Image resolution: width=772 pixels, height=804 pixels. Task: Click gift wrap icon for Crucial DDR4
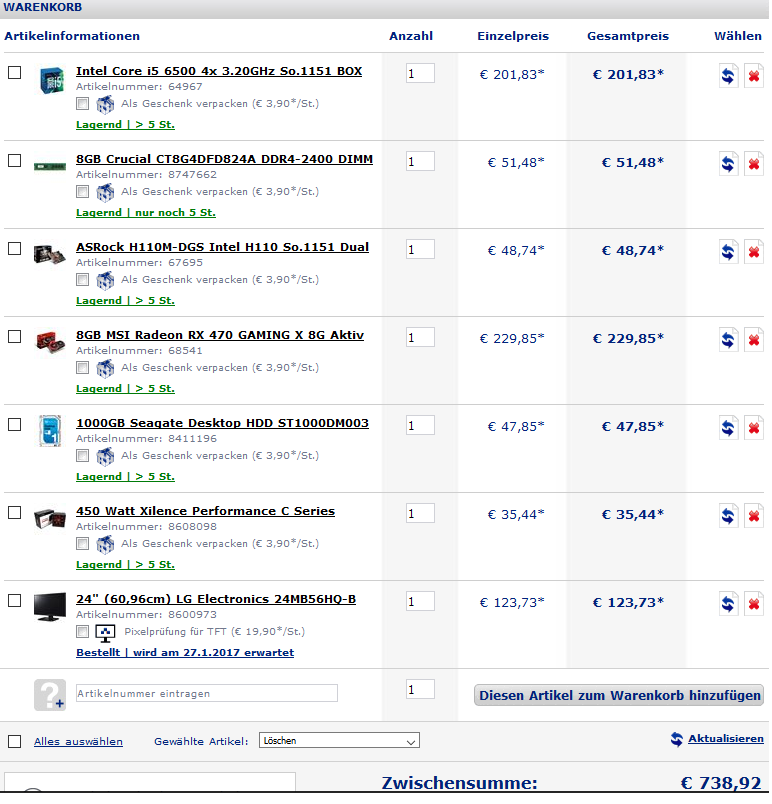[105, 192]
